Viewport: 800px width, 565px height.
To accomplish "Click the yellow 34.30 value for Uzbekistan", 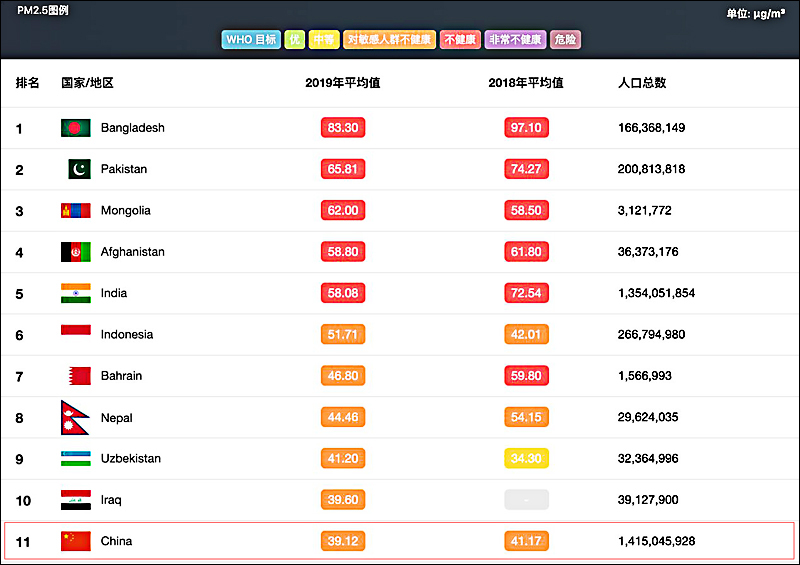I will tap(527, 458).
